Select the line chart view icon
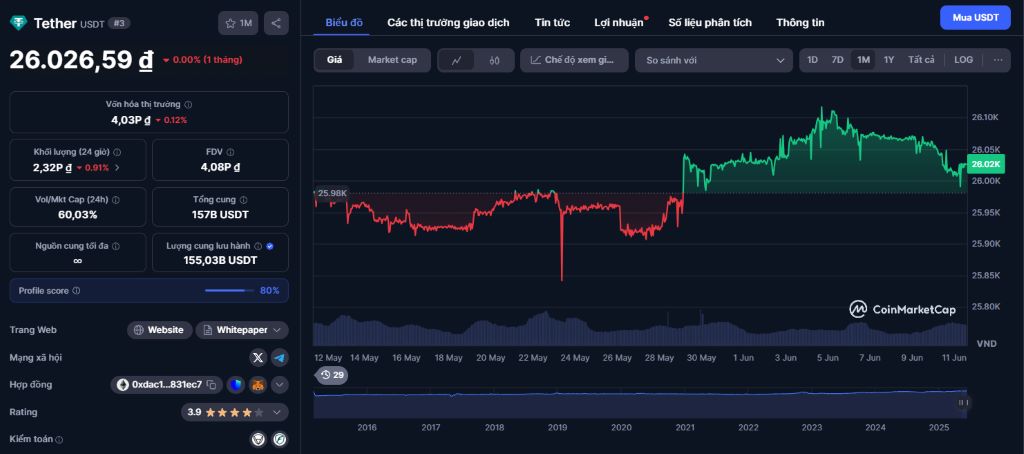The image size is (1024, 454). [x=457, y=60]
